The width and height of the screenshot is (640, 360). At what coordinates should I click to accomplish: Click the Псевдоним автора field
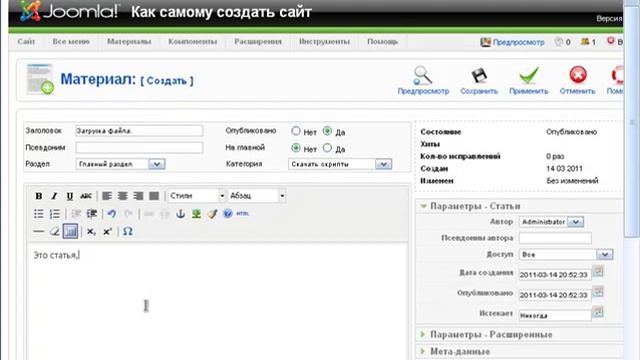[555, 238]
